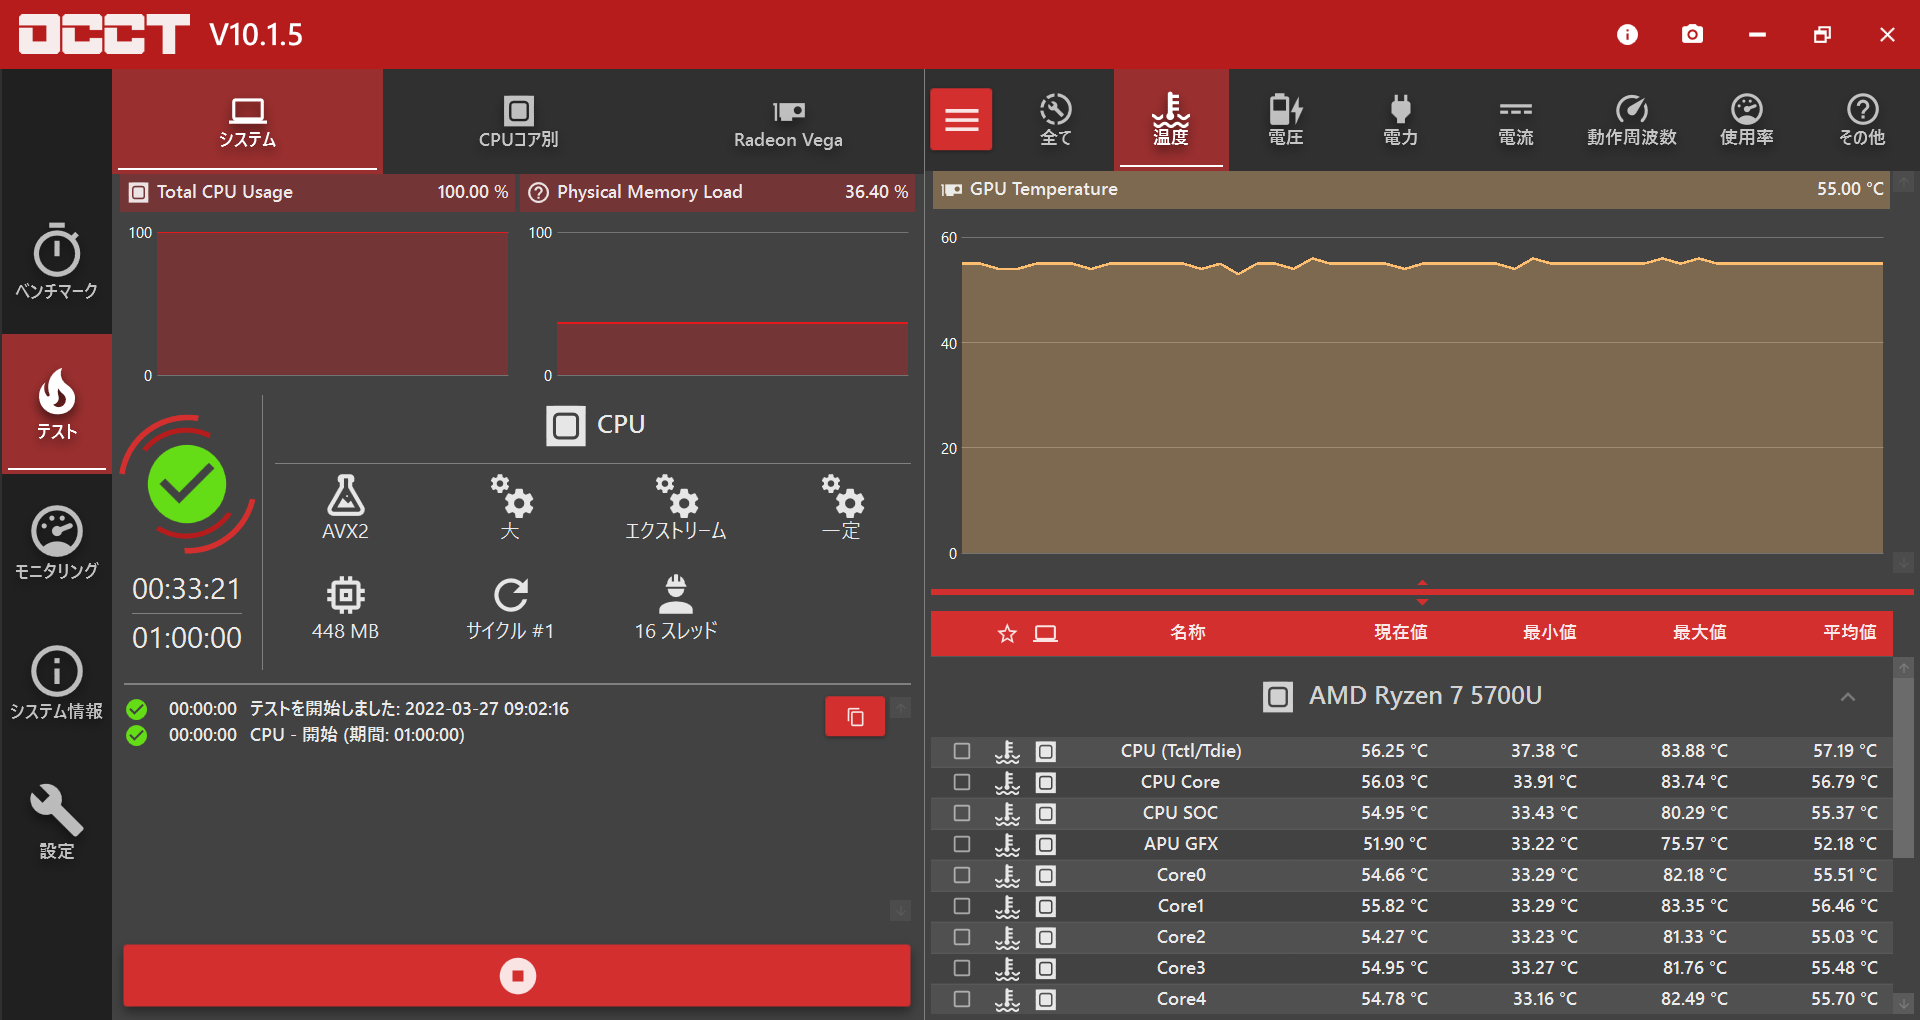Click the info icon in title bar

pos(1627,34)
